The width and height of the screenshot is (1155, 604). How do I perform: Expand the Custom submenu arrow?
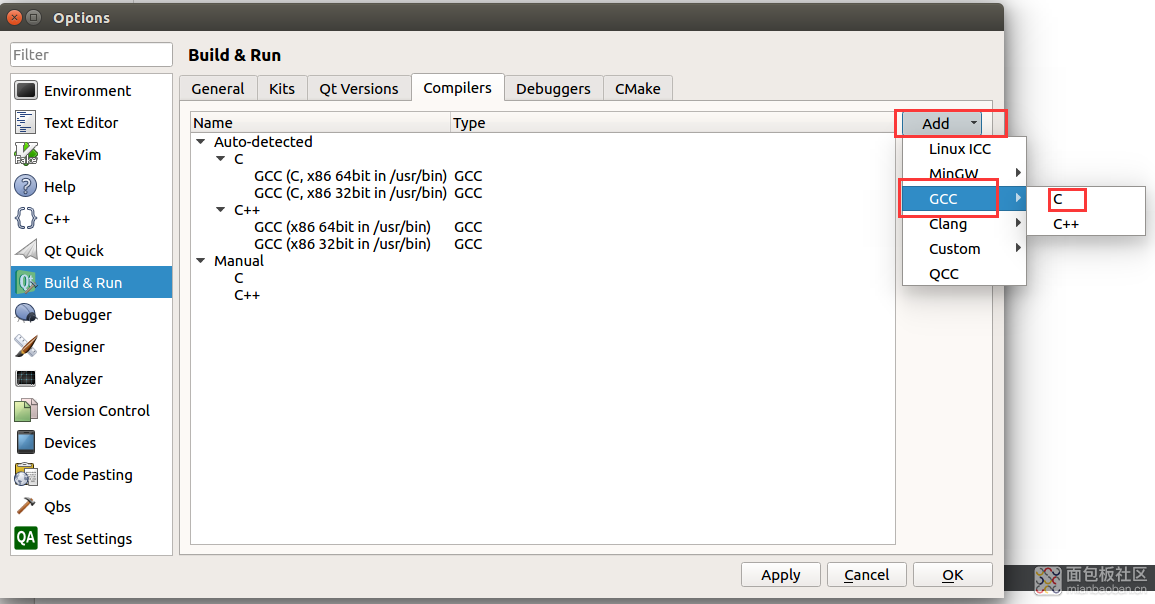click(x=1018, y=248)
